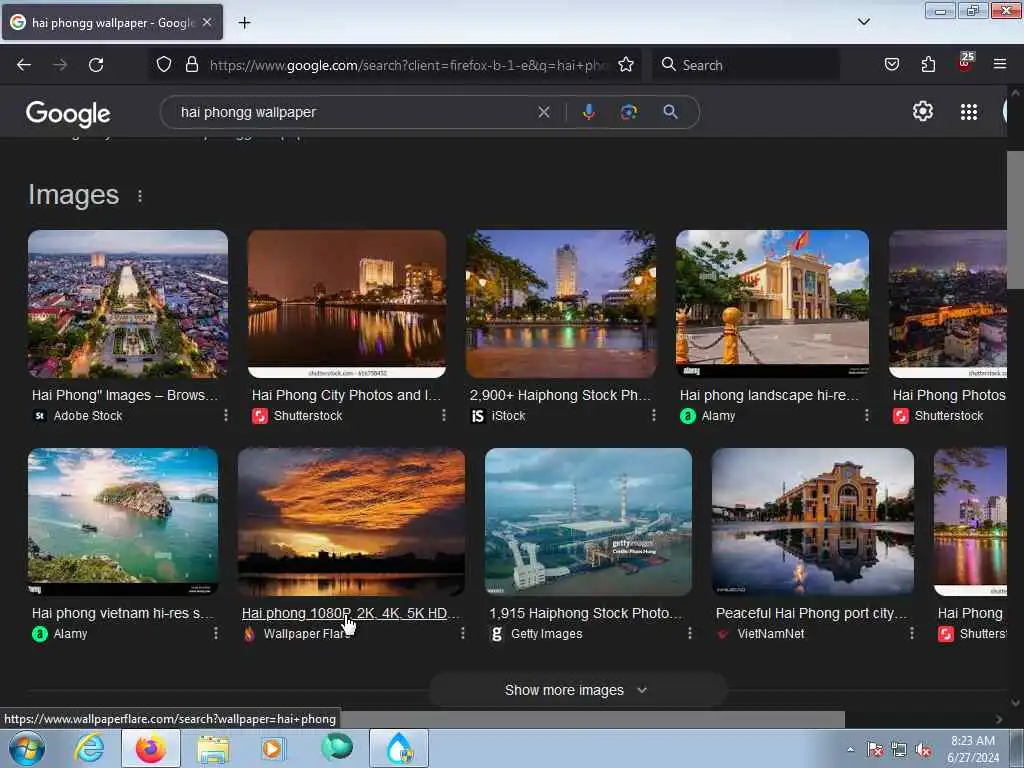
Task: Open Peaceful Hai Phong port city link
Action: tap(812, 613)
